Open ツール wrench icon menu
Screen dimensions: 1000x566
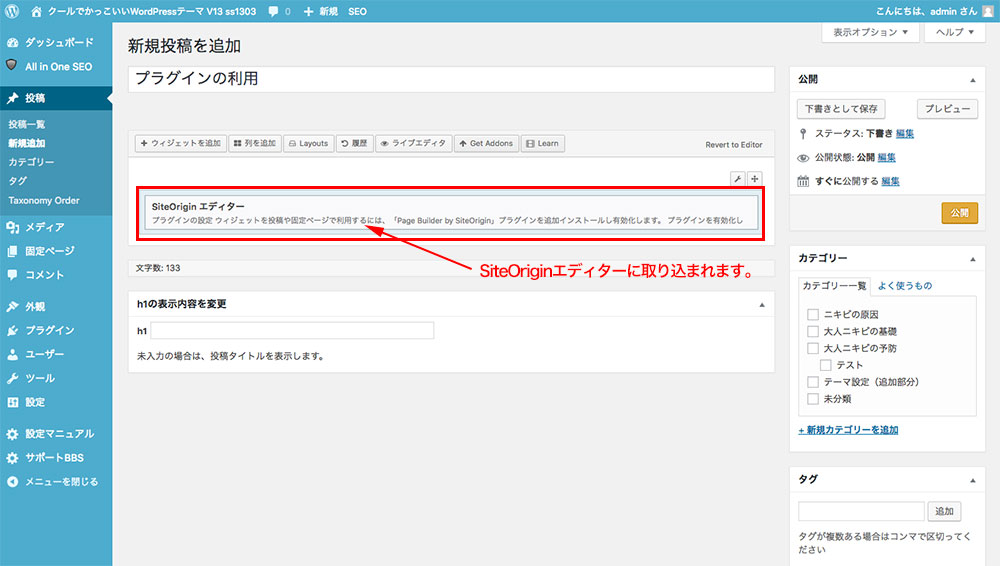[x=12, y=378]
